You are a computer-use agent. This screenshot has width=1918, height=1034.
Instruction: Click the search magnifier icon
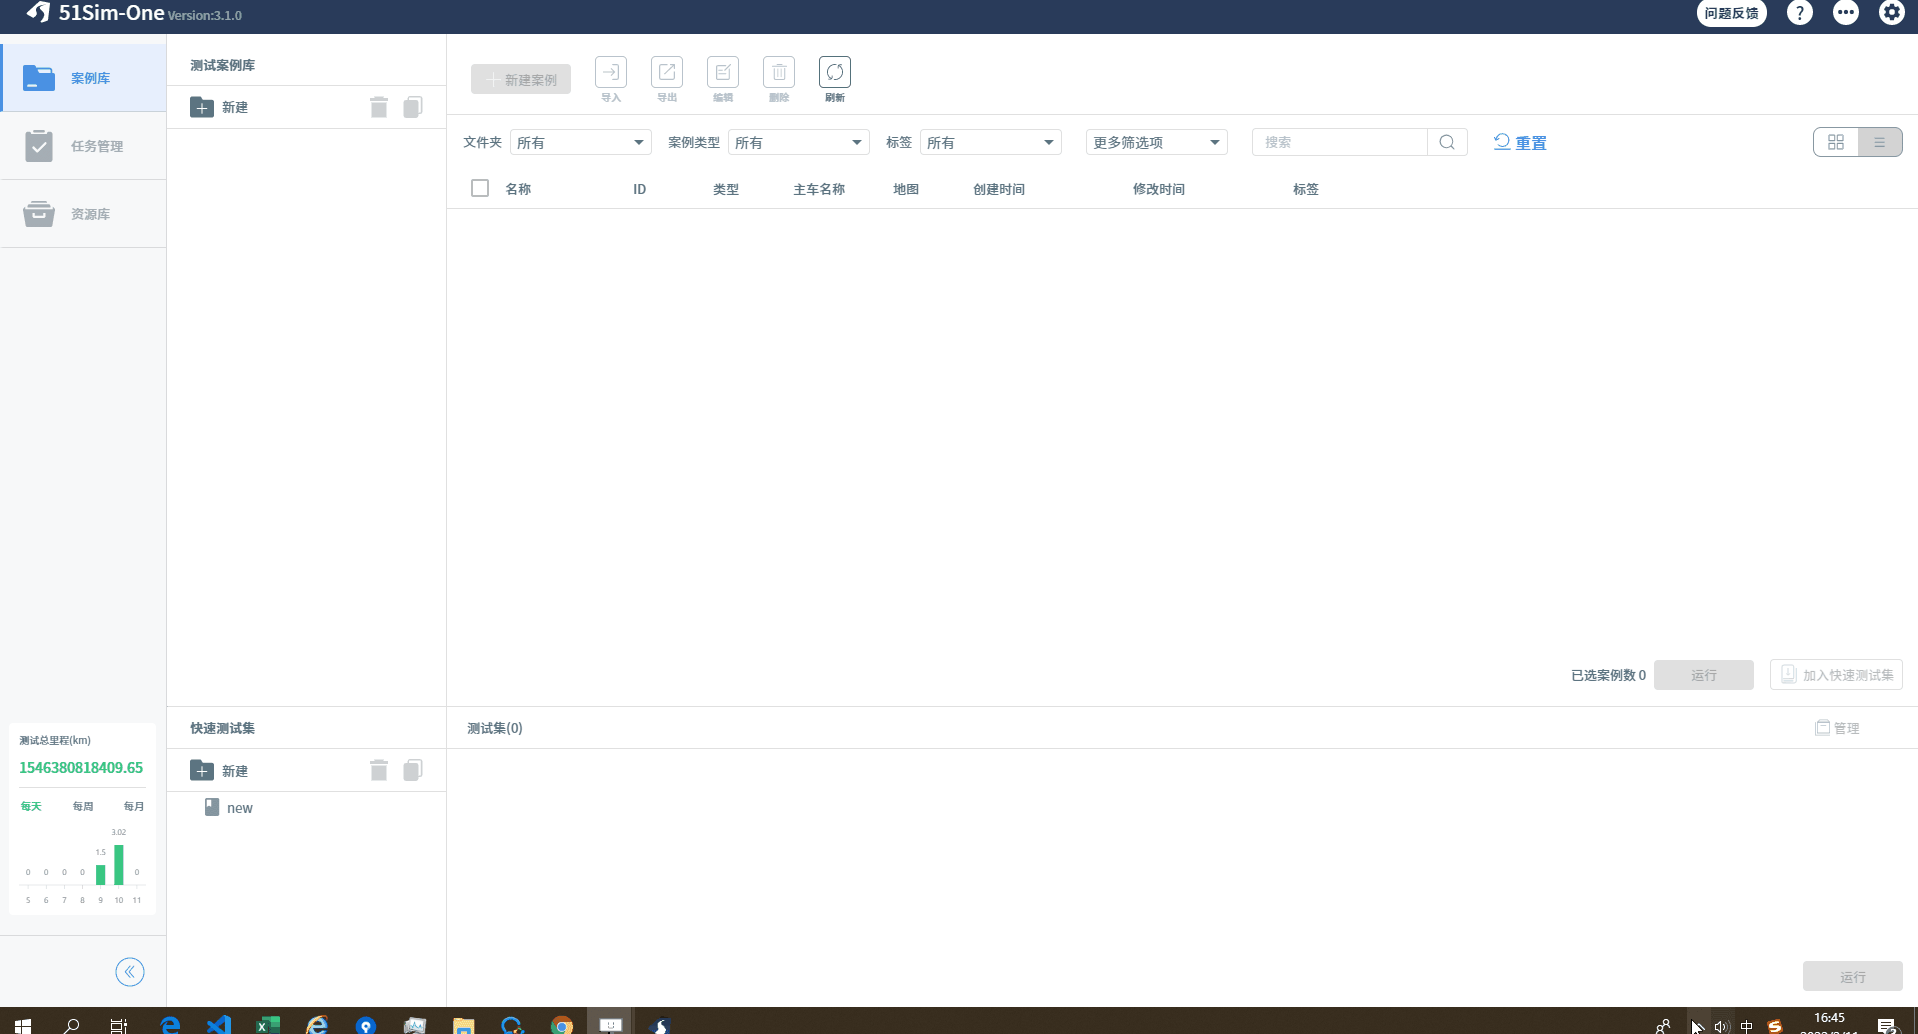tap(1447, 142)
